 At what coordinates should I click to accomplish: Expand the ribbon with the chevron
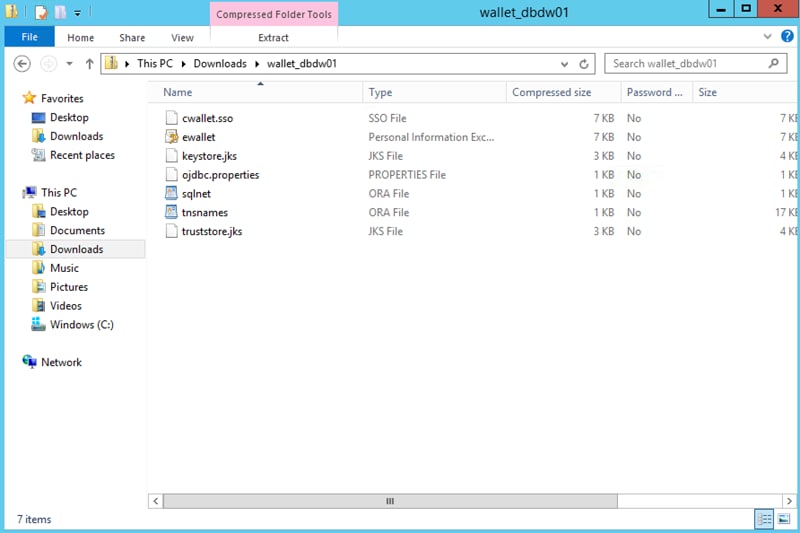pyautogui.click(x=767, y=36)
